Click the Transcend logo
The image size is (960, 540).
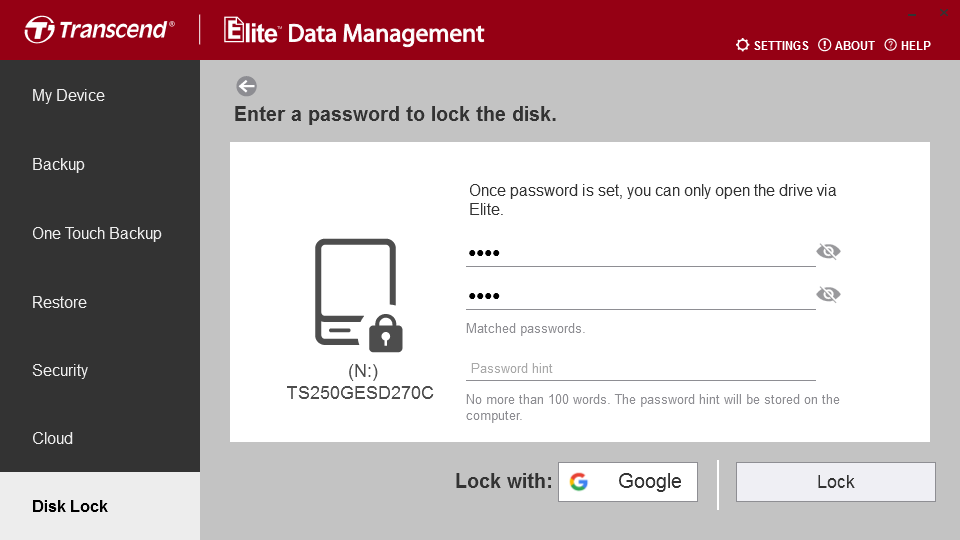click(x=99, y=30)
